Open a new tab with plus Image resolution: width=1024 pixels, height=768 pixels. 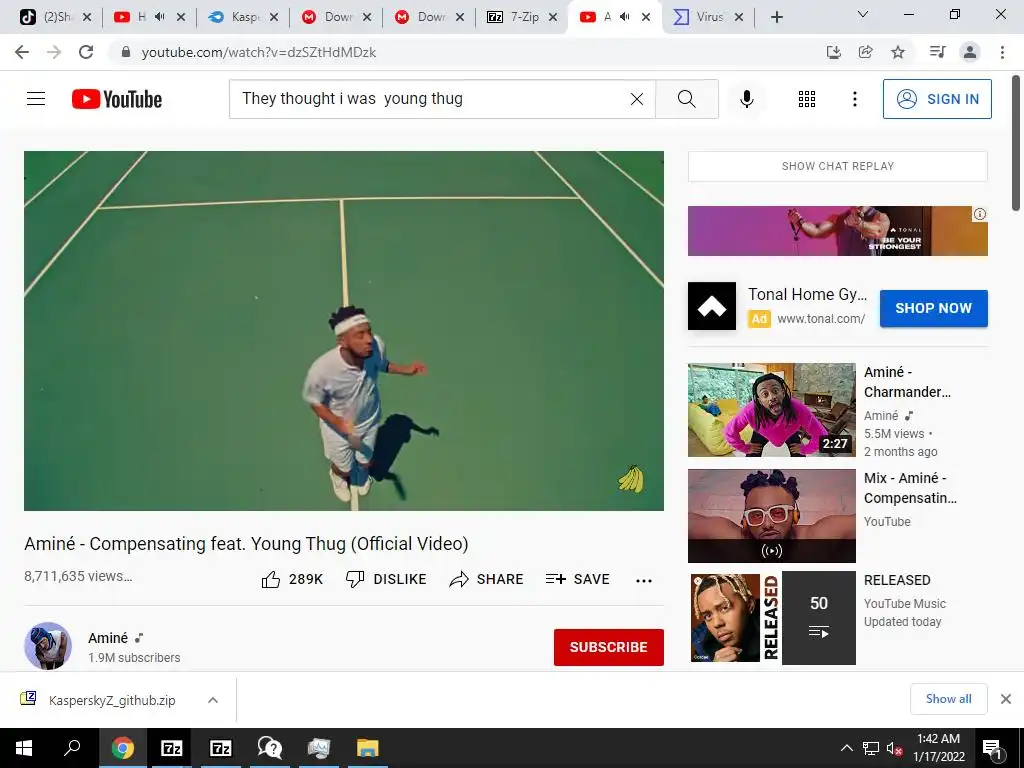coord(776,17)
